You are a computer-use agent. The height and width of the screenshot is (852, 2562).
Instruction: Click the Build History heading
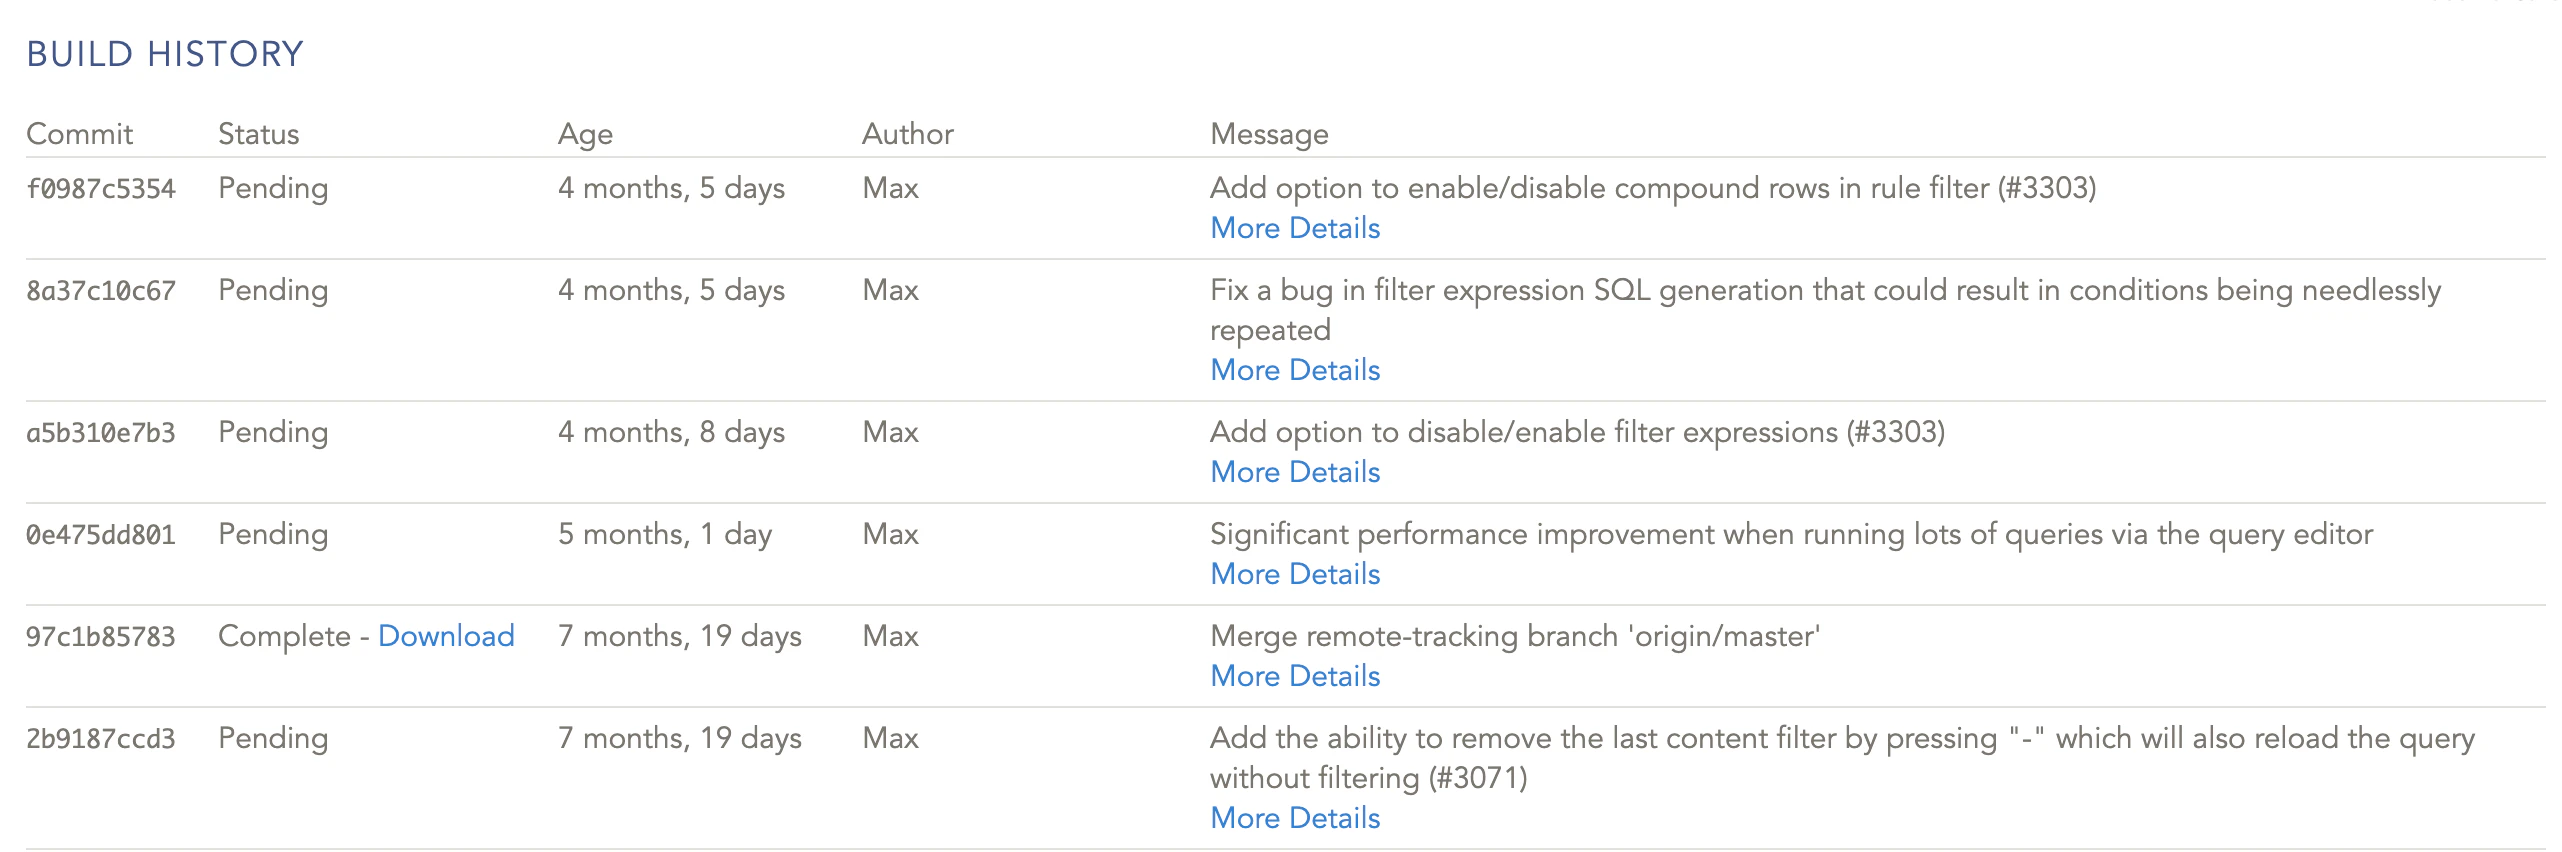coord(165,54)
